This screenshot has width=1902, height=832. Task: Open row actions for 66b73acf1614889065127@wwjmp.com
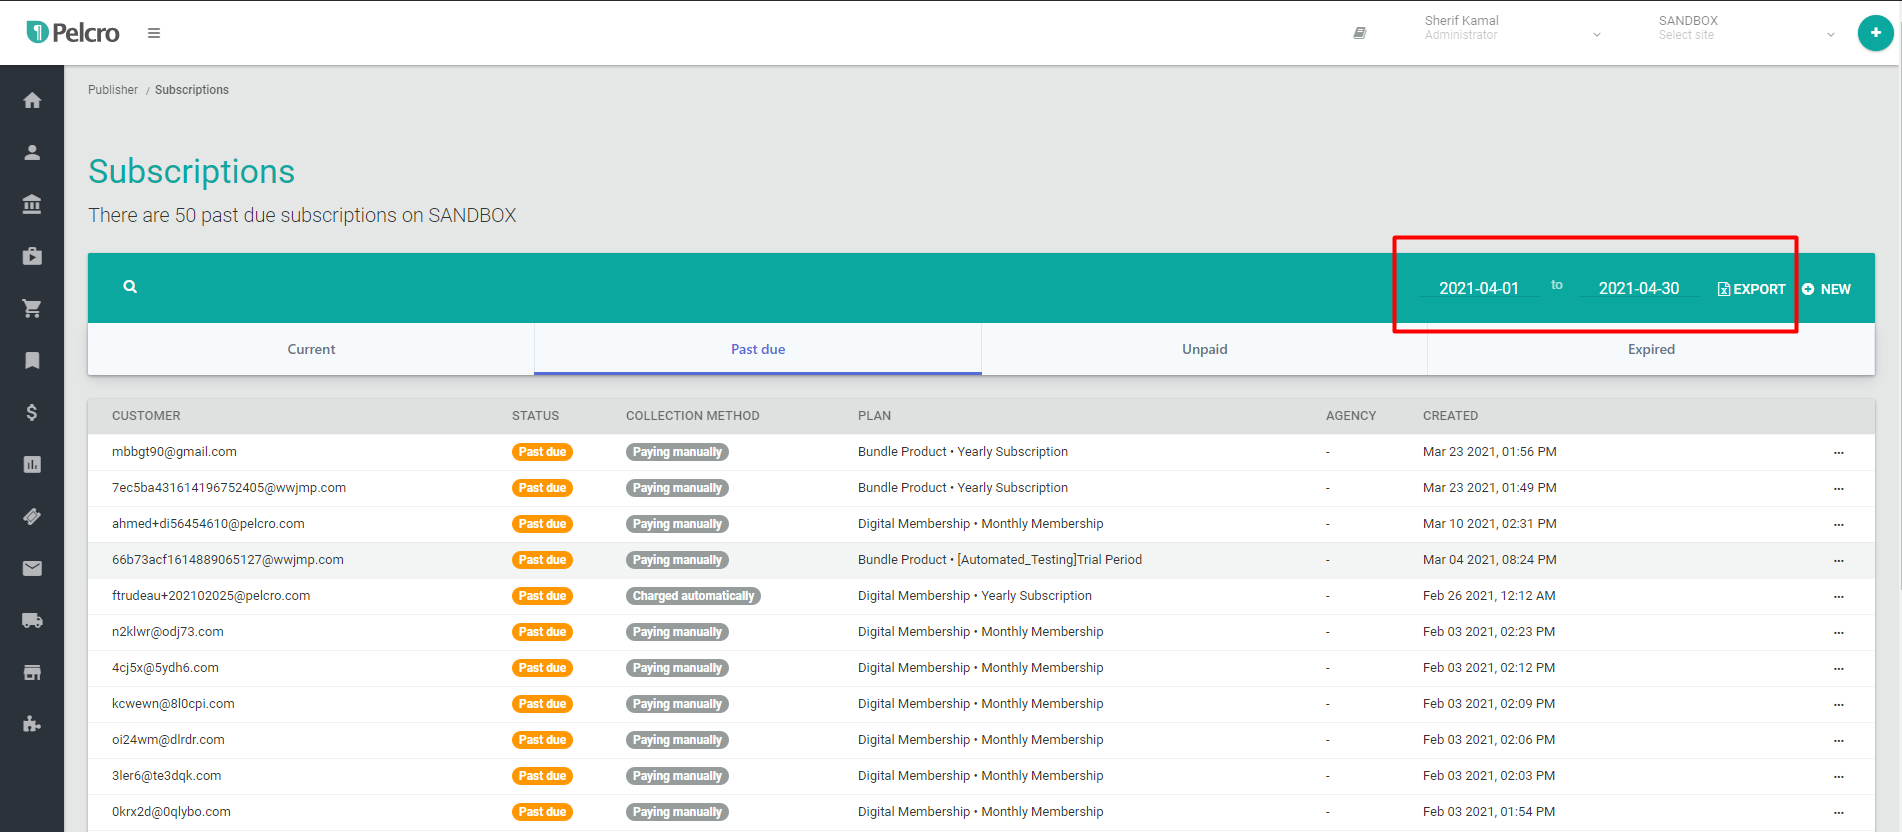(1838, 561)
